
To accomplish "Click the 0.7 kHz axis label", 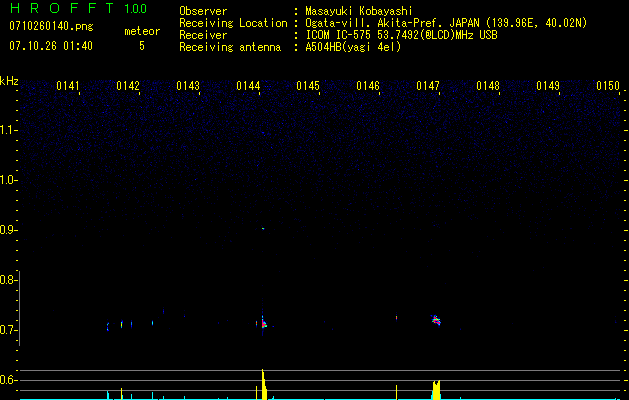I will click(x=8, y=330).
